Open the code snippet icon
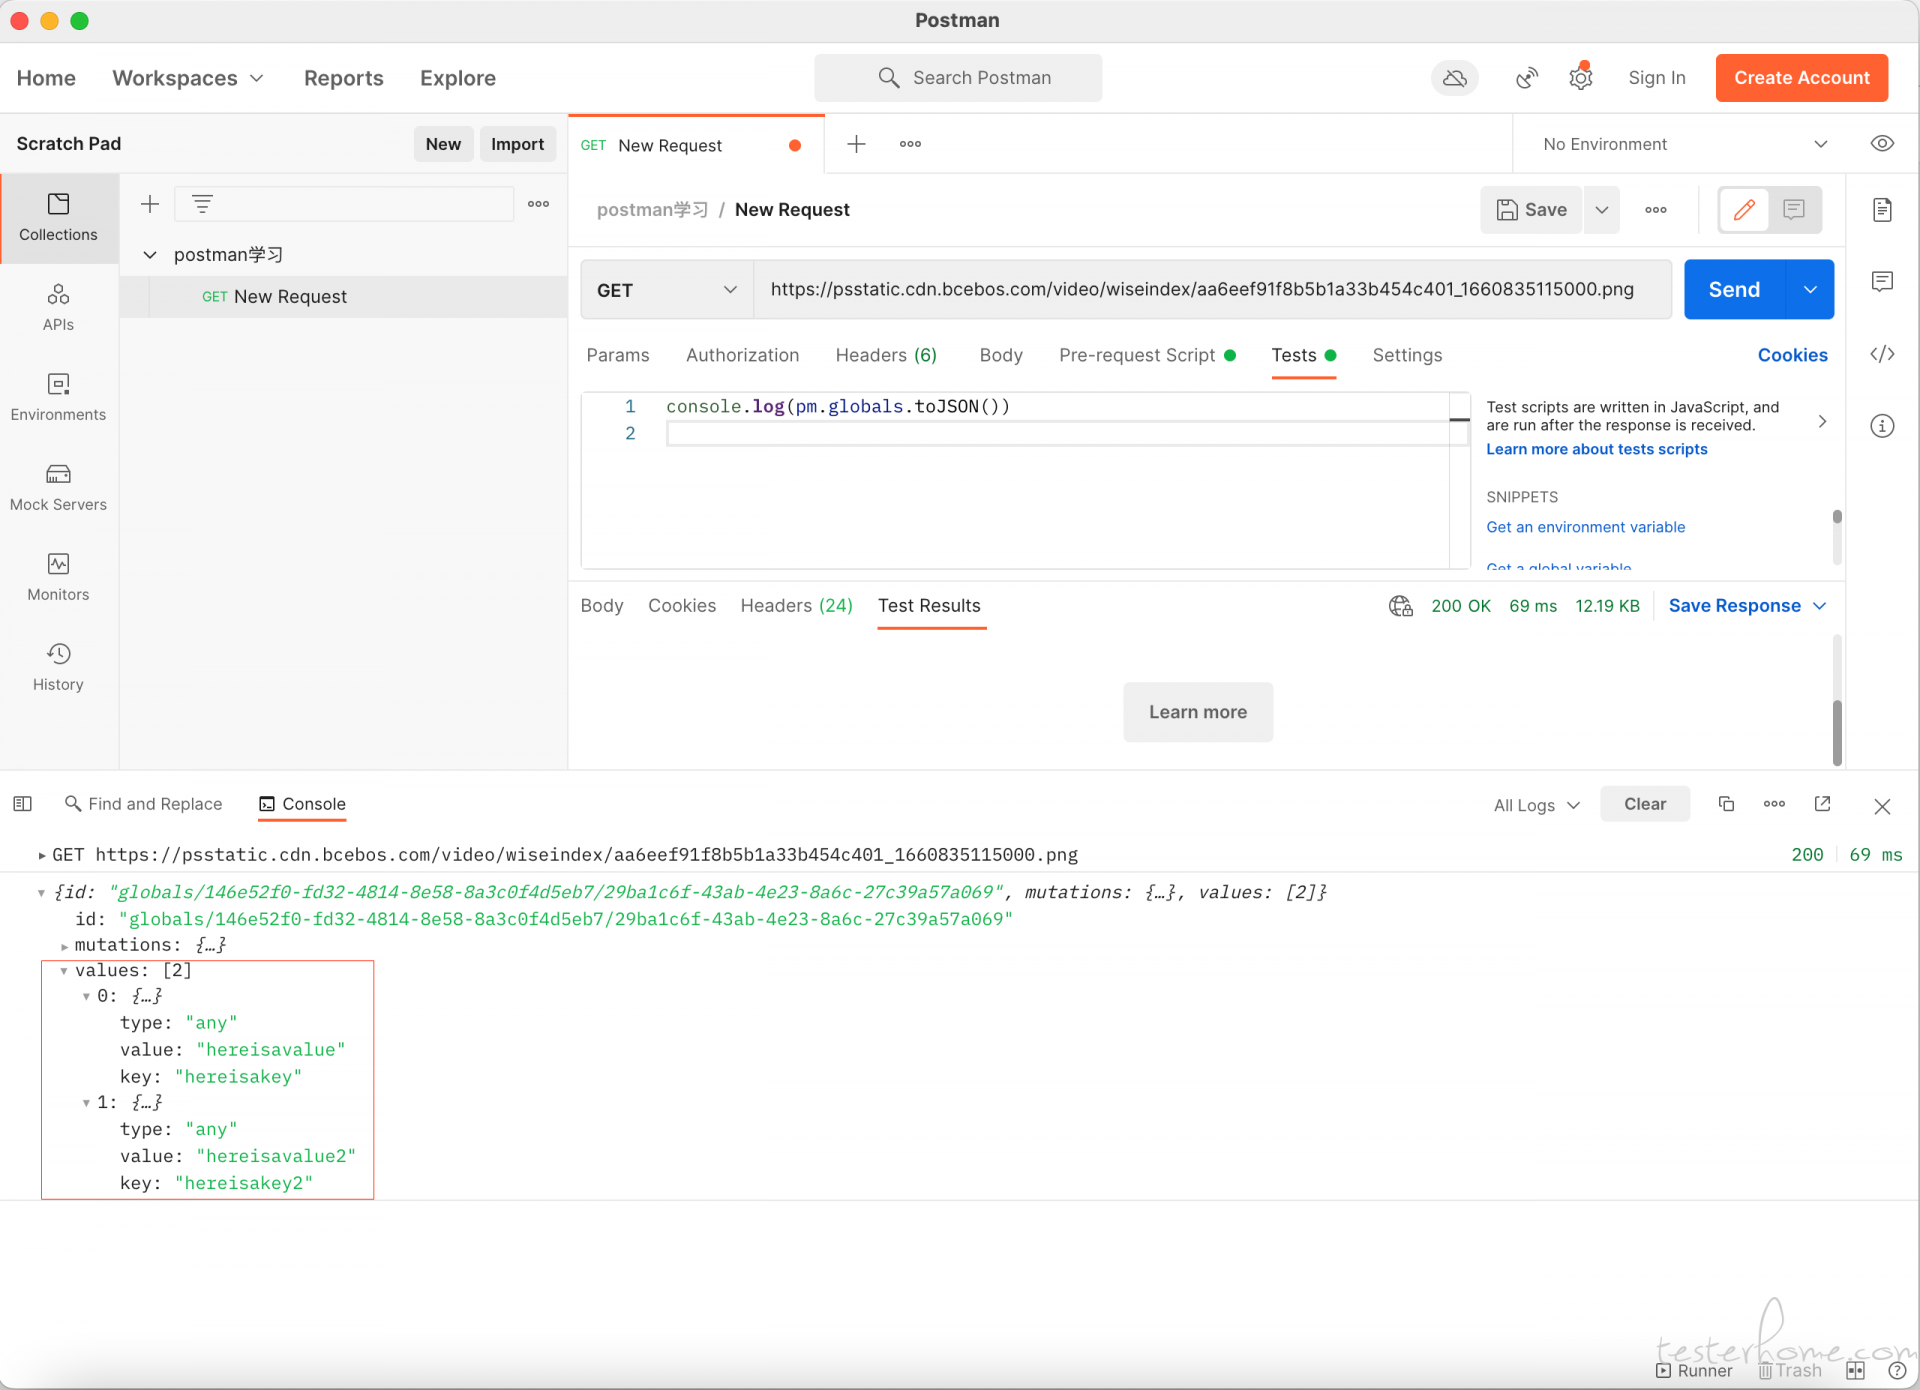This screenshot has height=1390, width=1920. [x=1882, y=353]
